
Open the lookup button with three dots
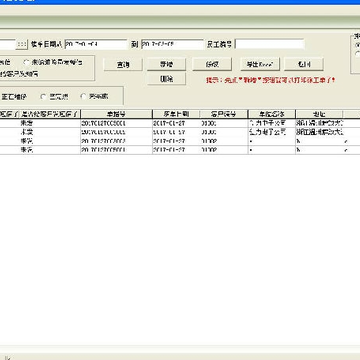pos(22,44)
